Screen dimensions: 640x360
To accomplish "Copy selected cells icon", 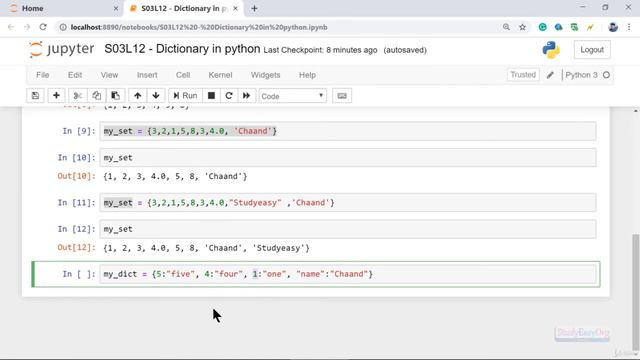I will click(x=96, y=96).
